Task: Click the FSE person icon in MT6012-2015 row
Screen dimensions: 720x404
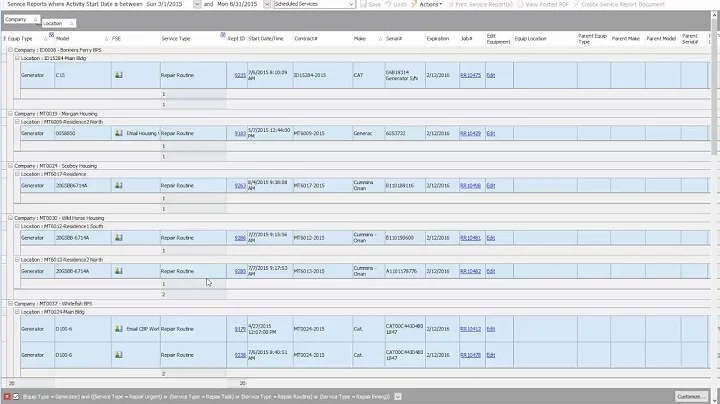Action: click(x=118, y=238)
